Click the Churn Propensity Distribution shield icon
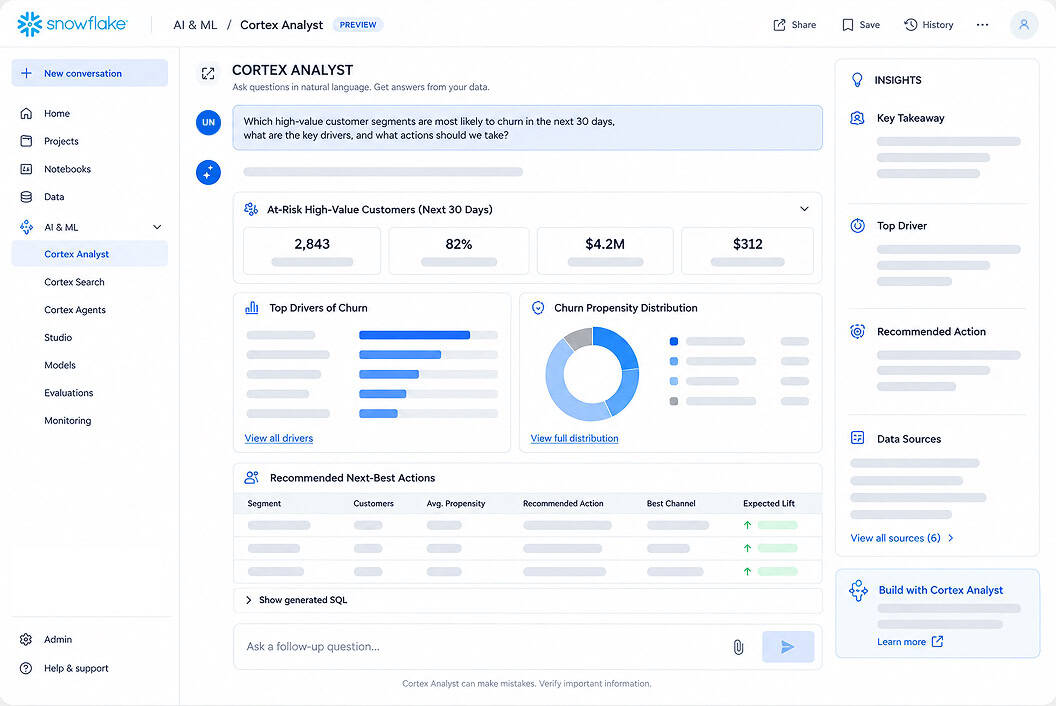Viewport: 1056px width, 706px height. (x=538, y=308)
